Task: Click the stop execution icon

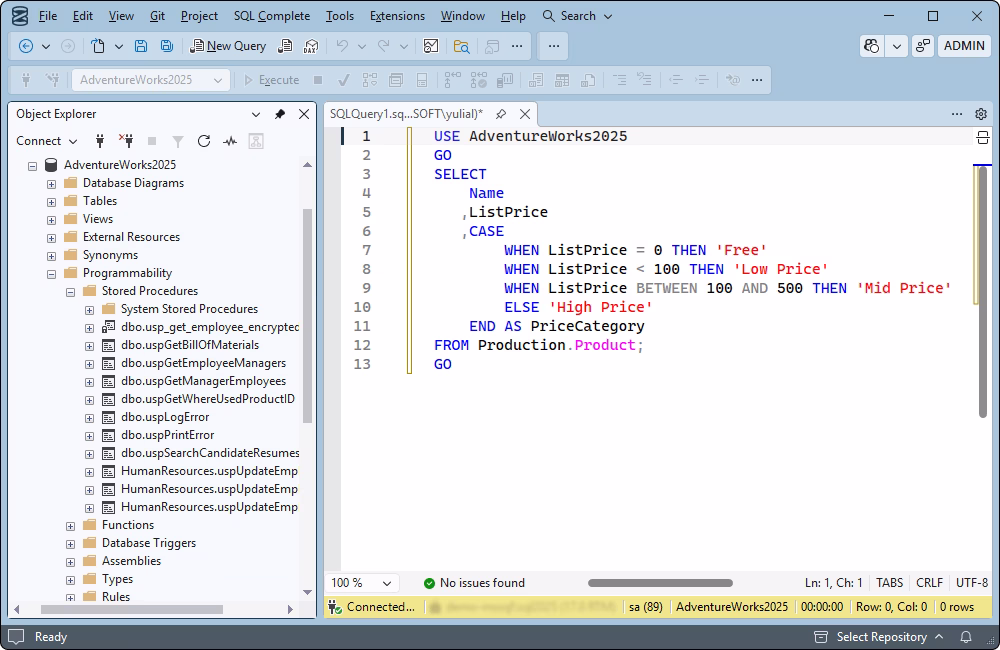Action: (x=318, y=80)
